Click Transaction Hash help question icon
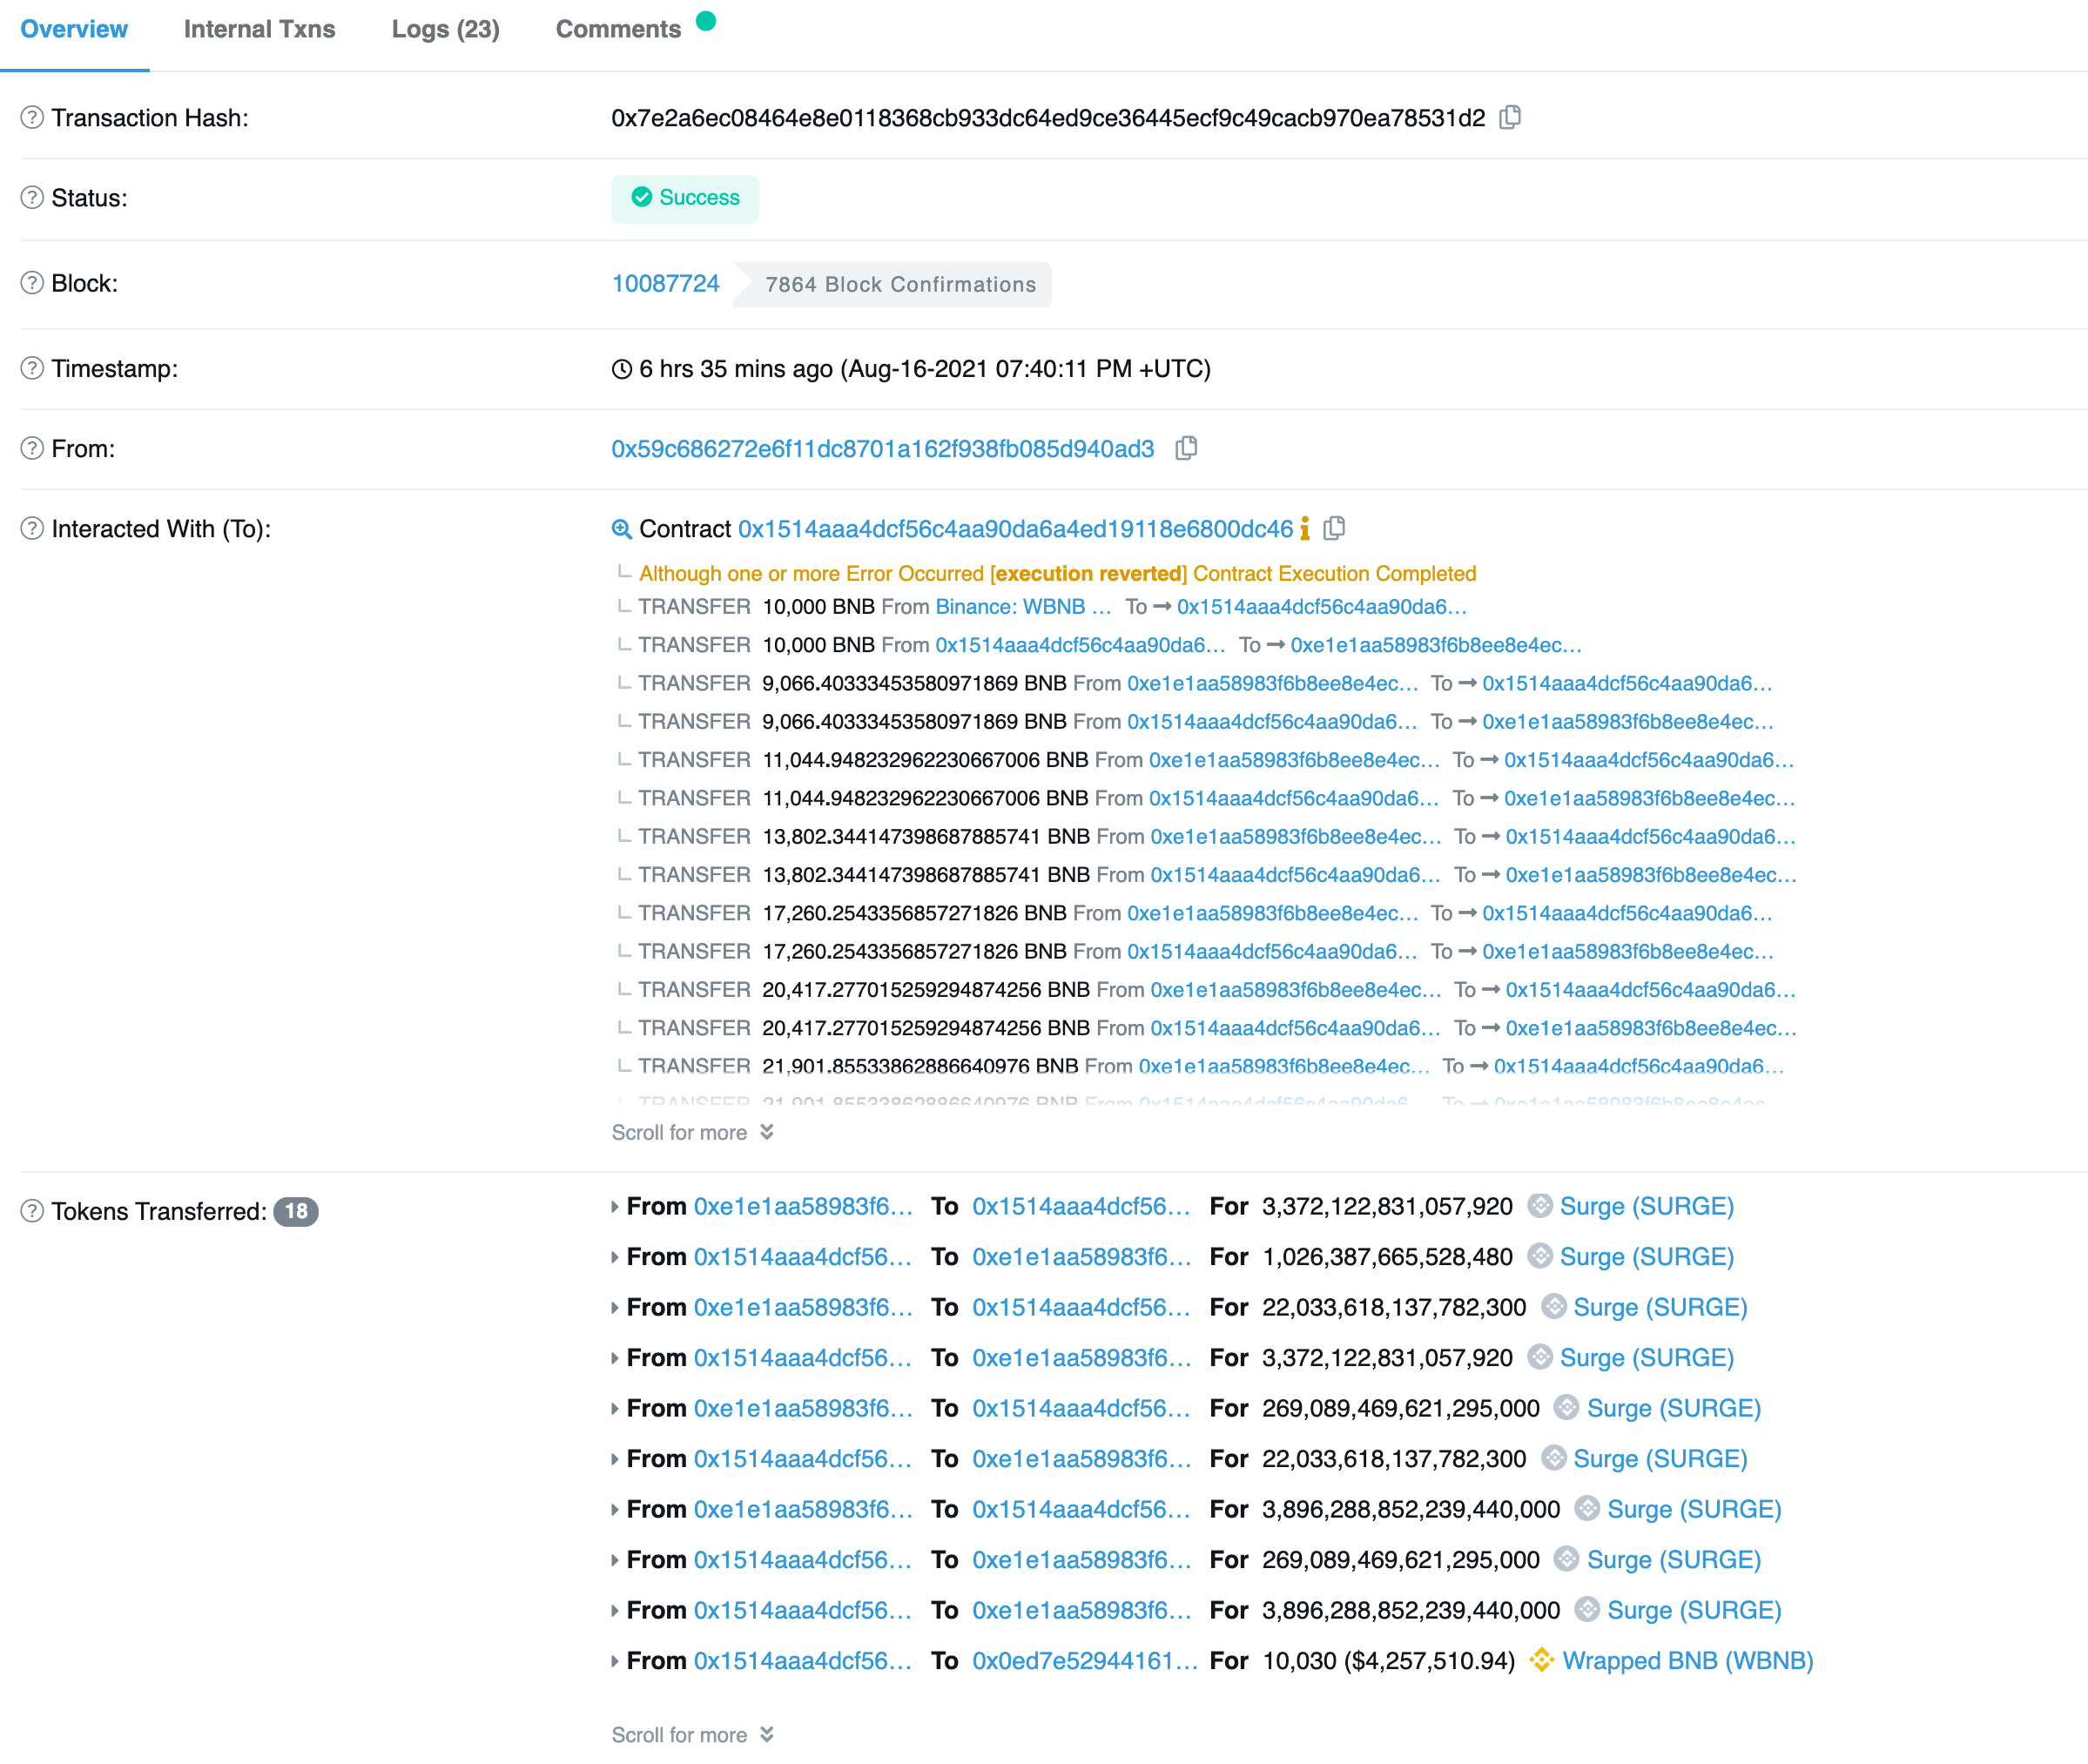Image resolution: width=2088 pixels, height=1764 pixels. tap(32, 118)
